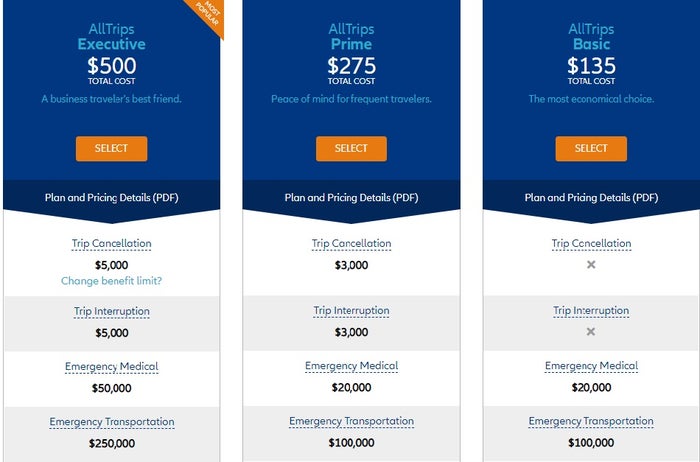Click Emergency Transportation under Executive plan
This screenshot has height=462, width=700.
(112, 422)
